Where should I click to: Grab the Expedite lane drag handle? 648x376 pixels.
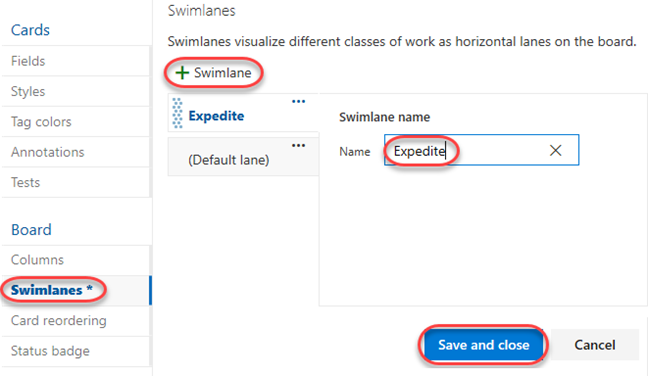(x=177, y=113)
